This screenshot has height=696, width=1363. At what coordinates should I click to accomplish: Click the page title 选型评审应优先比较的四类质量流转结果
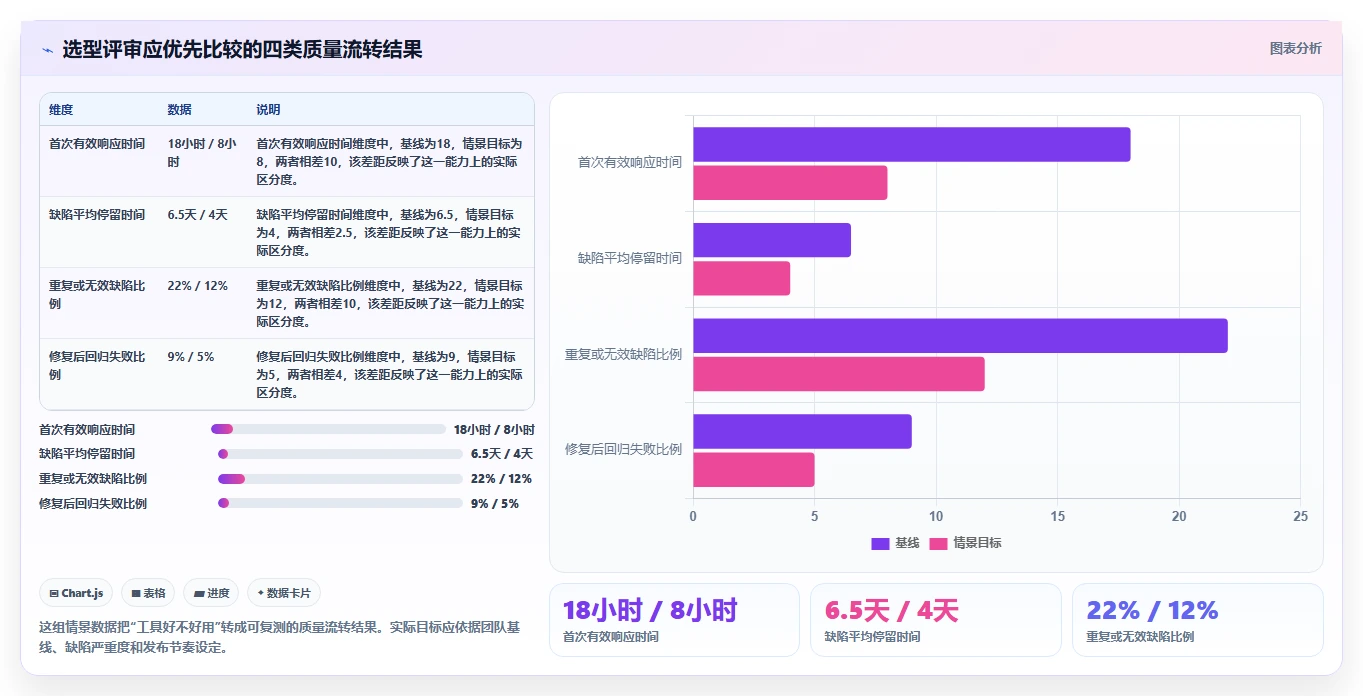click(242, 49)
